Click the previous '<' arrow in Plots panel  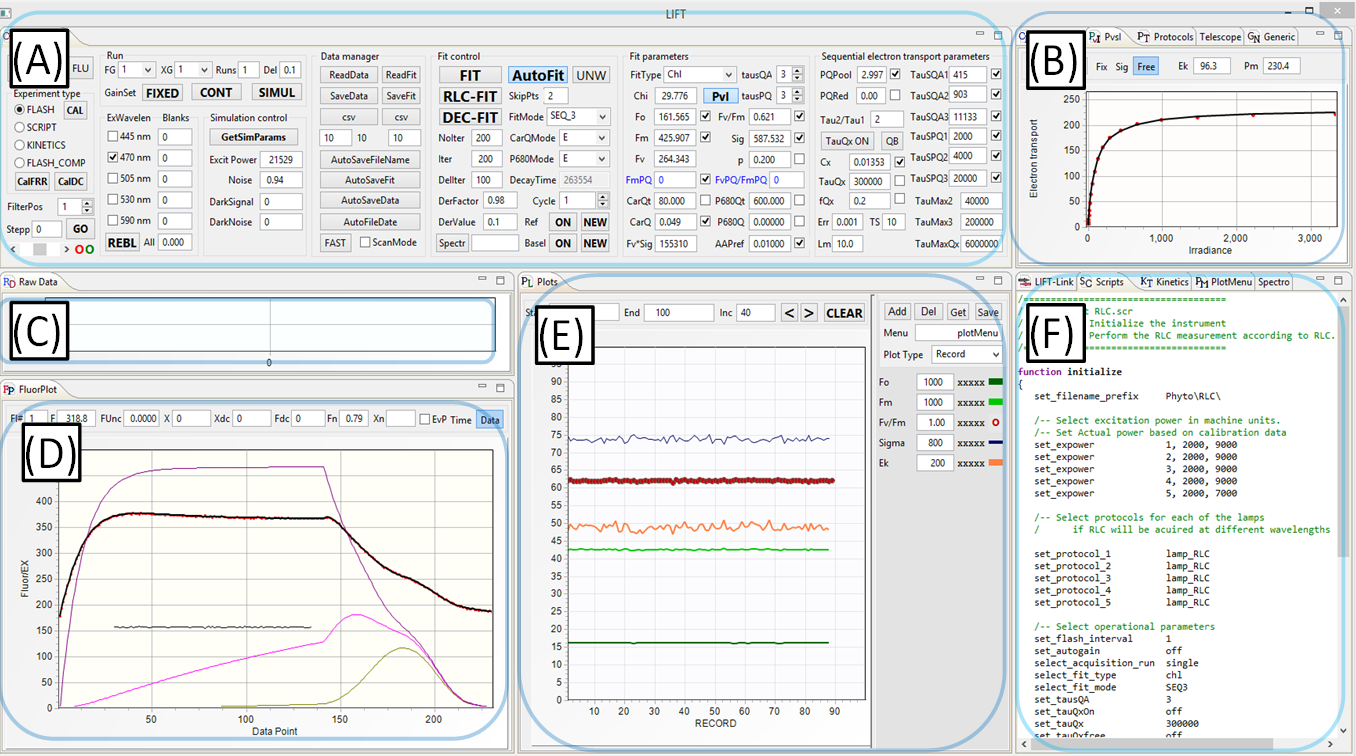coord(790,313)
